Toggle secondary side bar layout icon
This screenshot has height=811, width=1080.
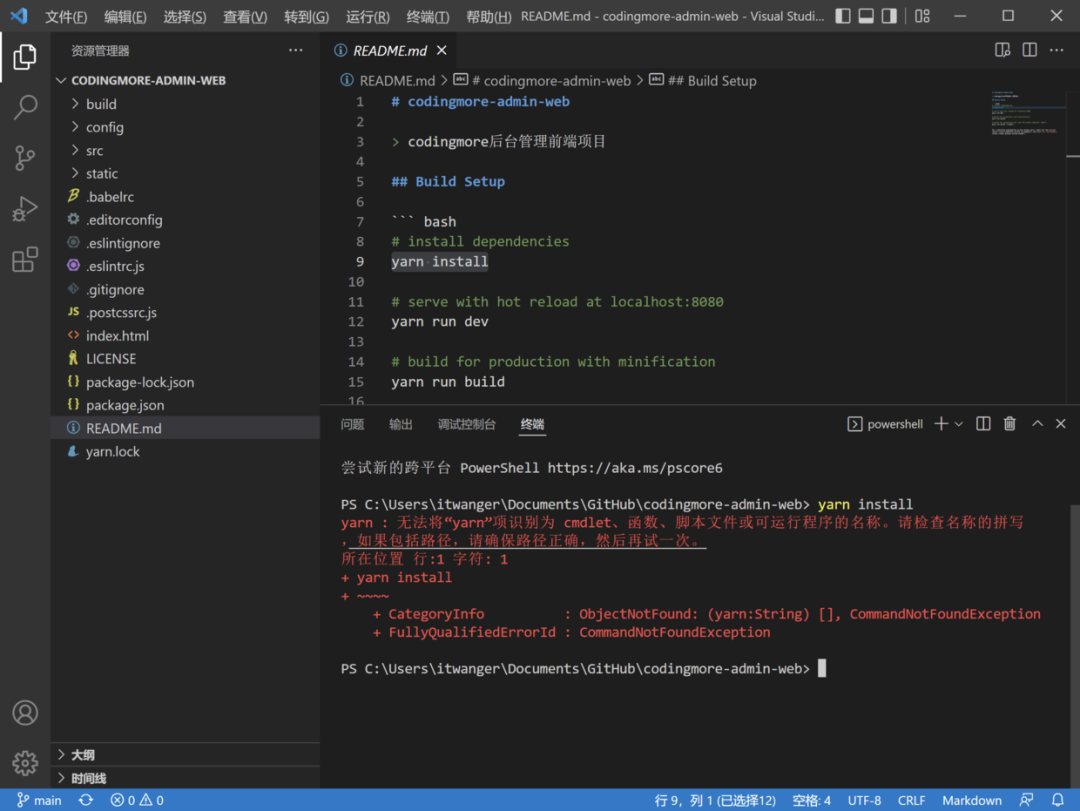tap(889, 16)
